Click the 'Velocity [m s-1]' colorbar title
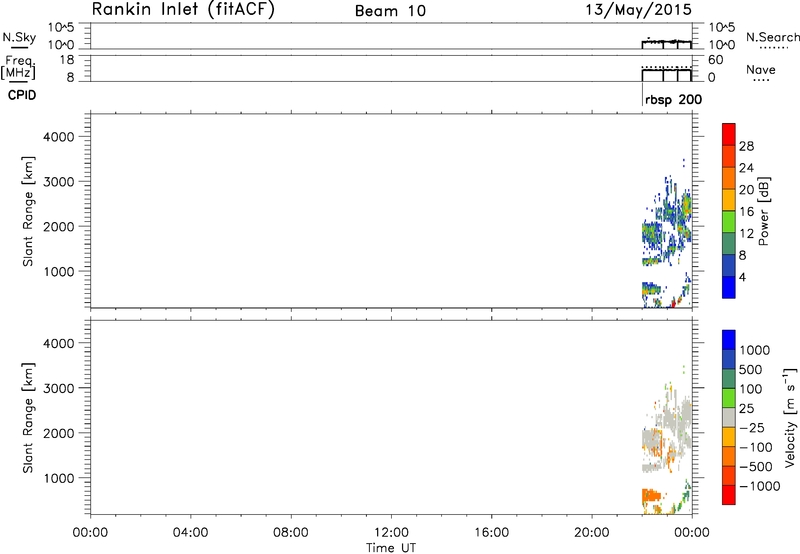The height and width of the screenshot is (554, 800). [790, 417]
